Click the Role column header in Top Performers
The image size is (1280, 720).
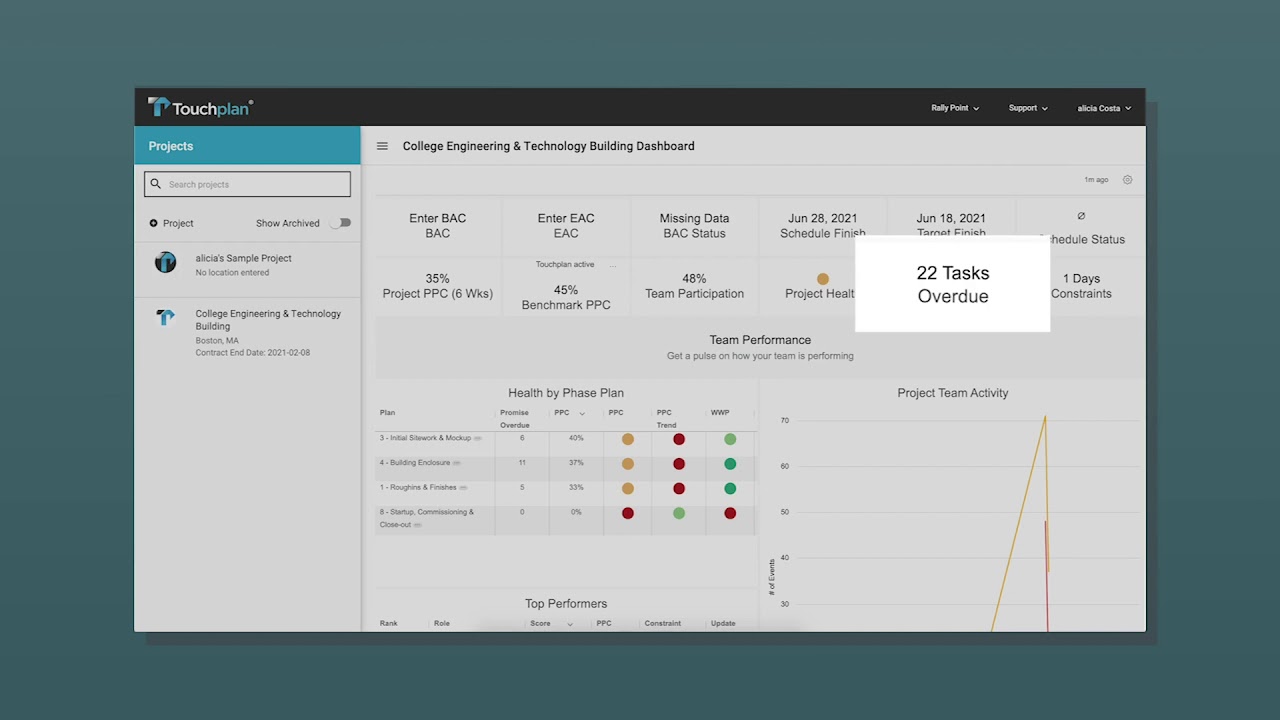point(442,624)
